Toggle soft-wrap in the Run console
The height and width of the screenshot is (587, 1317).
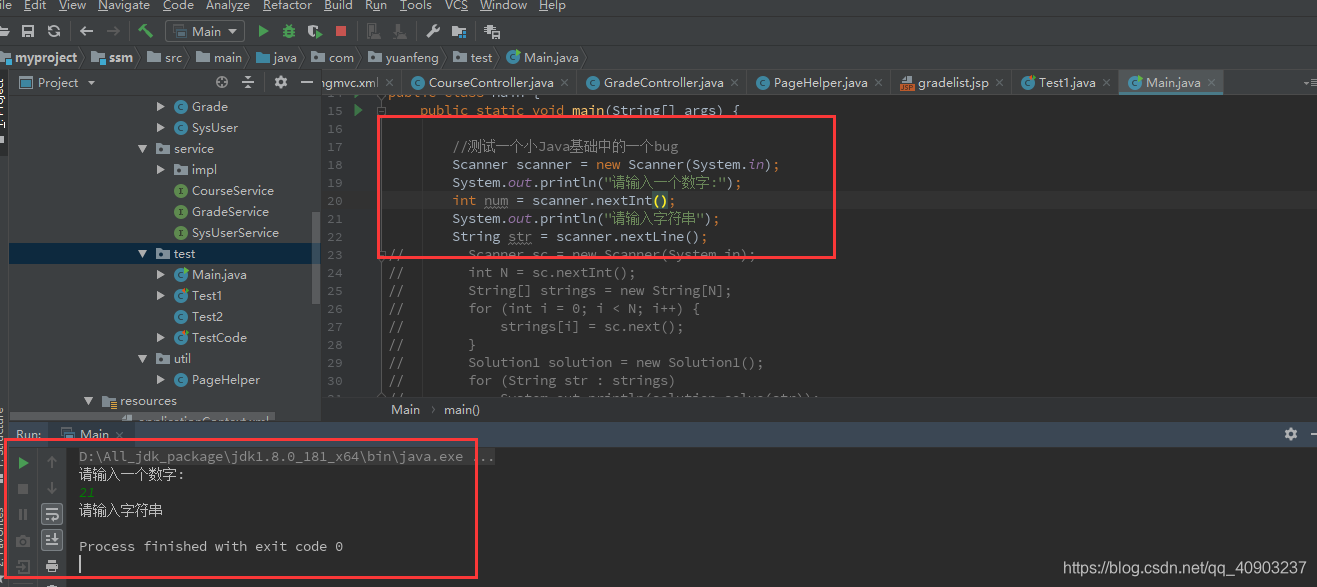[x=52, y=514]
